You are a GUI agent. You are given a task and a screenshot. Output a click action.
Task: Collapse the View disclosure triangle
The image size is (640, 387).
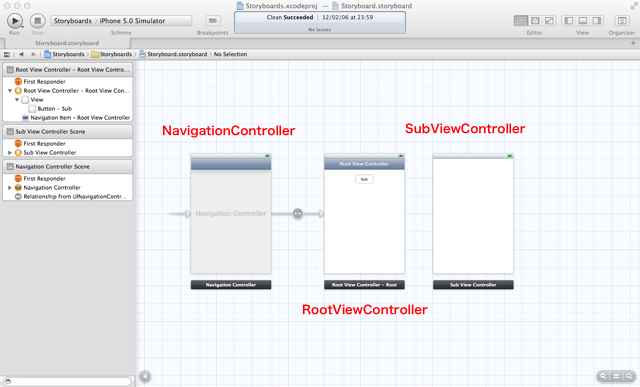click(x=17, y=100)
